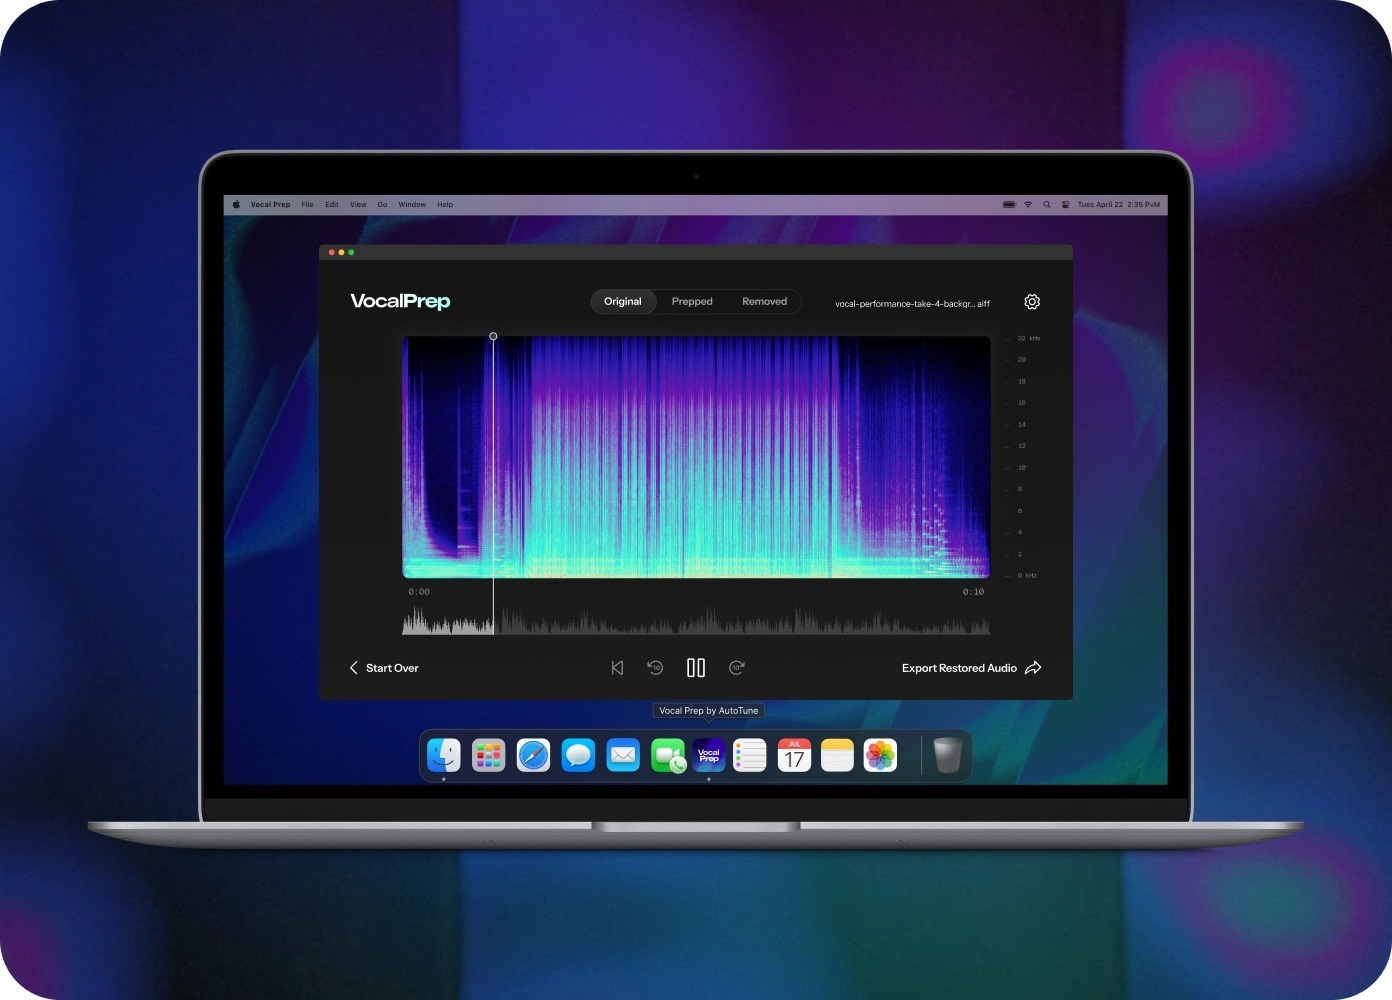The image size is (1392, 1000).
Task: Open Spotlight search in the menu bar
Action: [x=1047, y=205]
